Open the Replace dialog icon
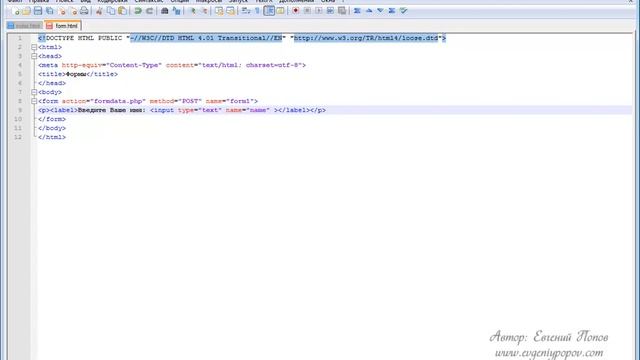 coord(176,11)
